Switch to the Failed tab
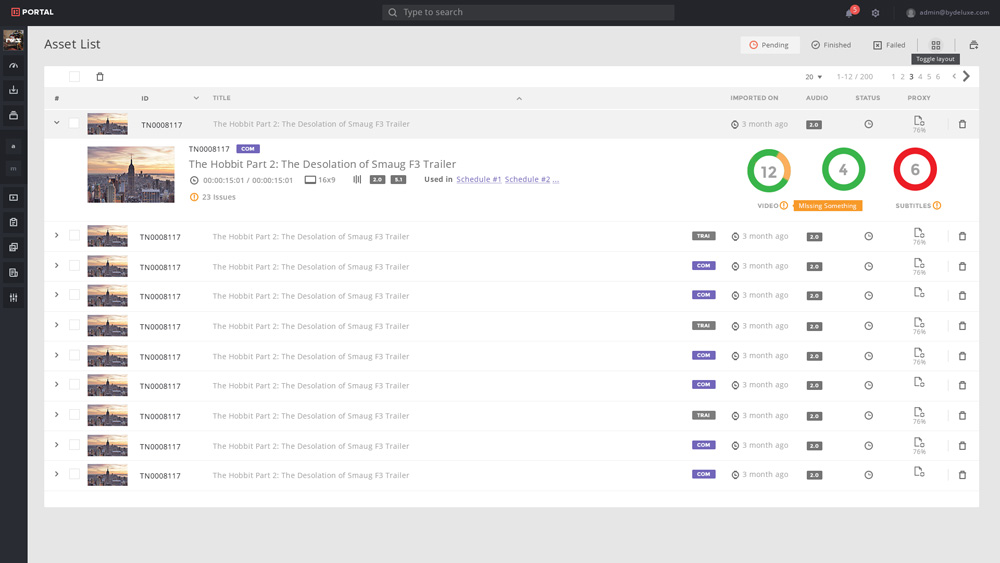This screenshot has width=1000, height=563. [x=889, y=45]
